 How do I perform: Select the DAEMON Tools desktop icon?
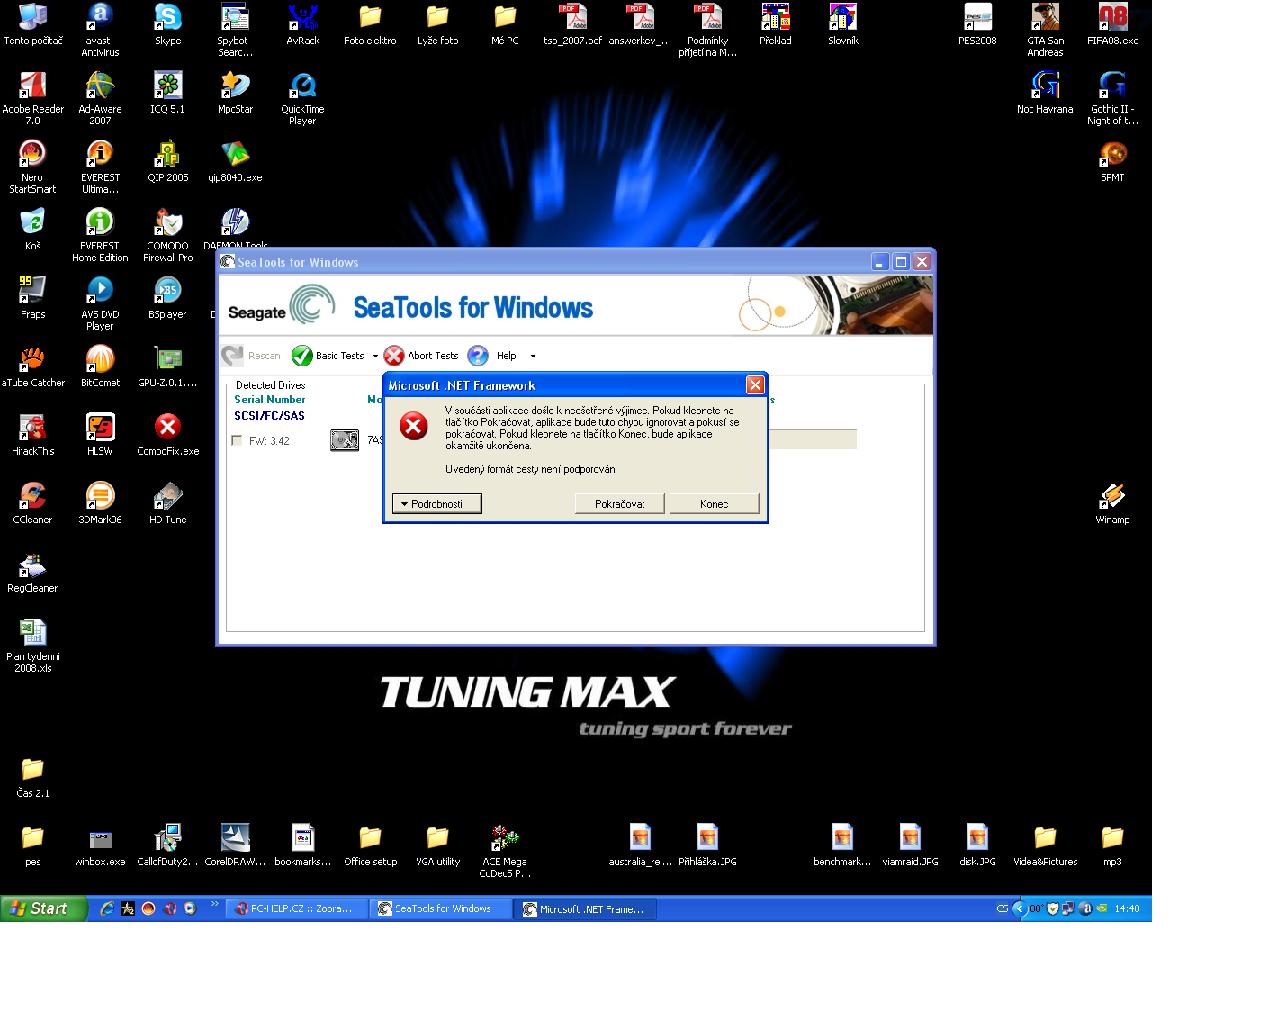click(x=235, y=229)
